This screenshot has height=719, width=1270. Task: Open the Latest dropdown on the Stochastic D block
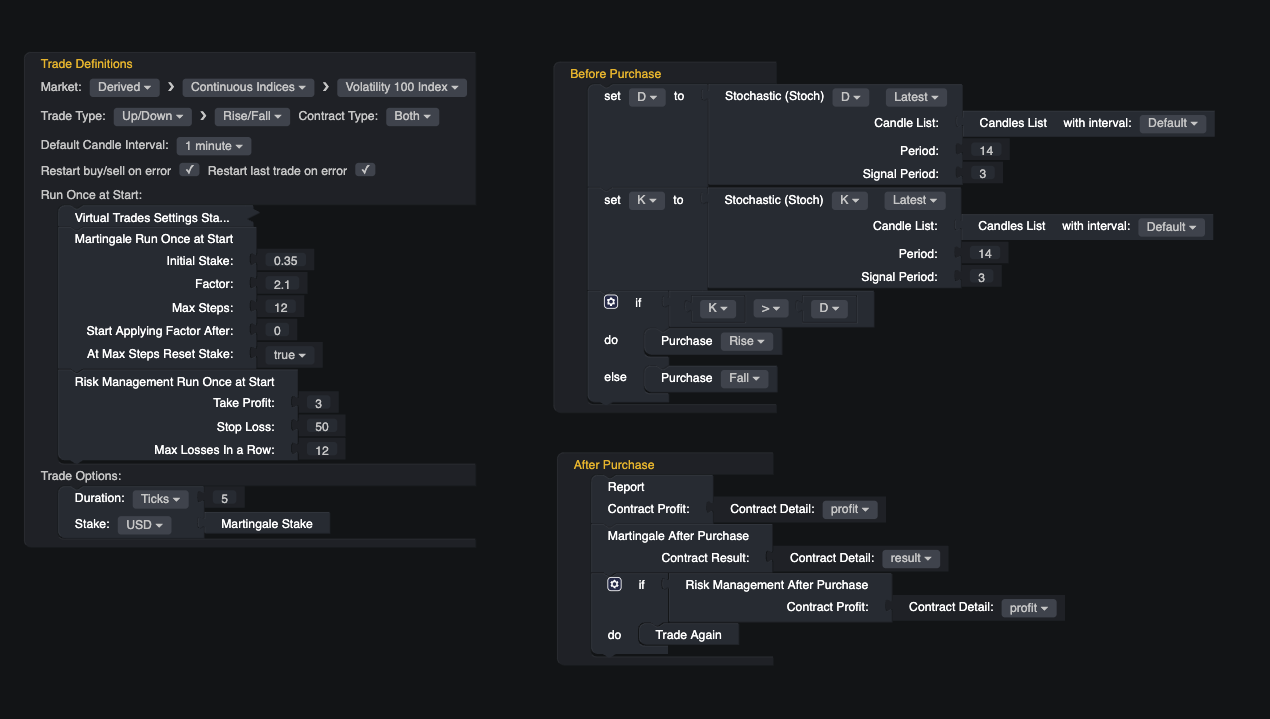pos(915,96)
